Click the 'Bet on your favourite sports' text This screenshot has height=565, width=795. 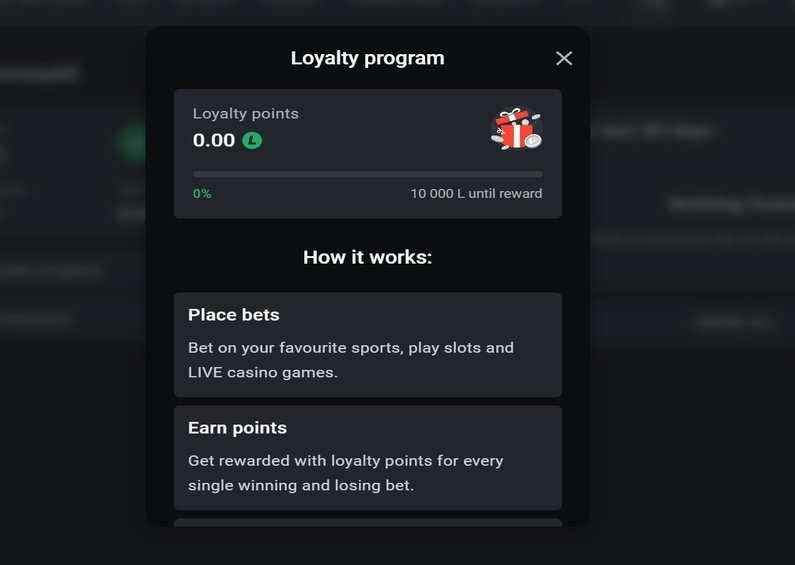pyautogui.click(x=296, y=348)
